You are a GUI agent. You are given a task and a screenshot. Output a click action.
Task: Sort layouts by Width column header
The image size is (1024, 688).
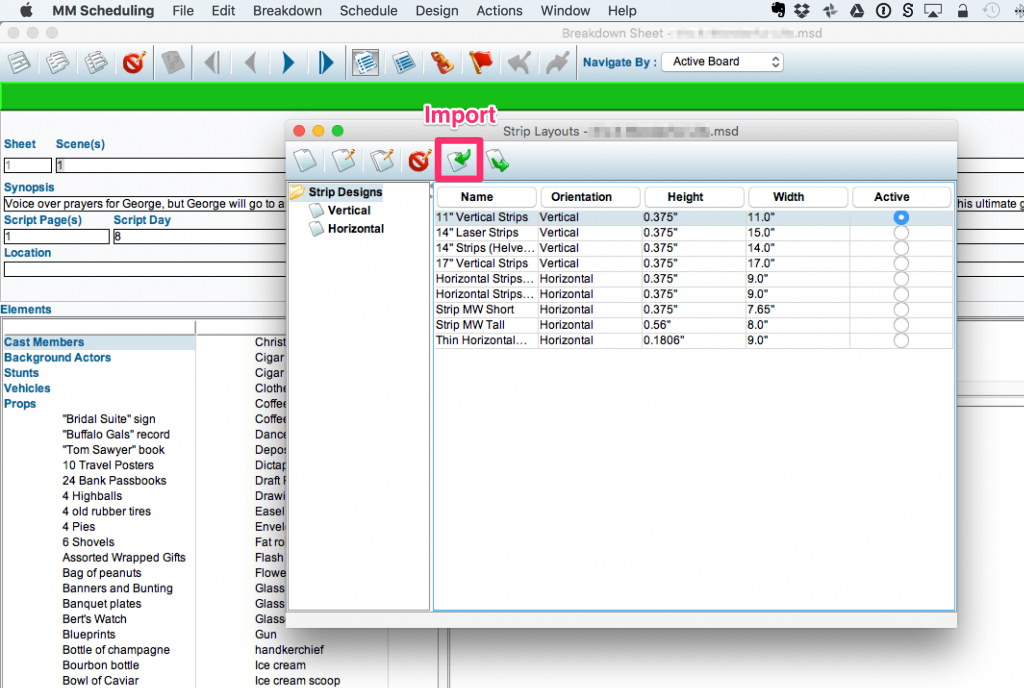(797, 197)
